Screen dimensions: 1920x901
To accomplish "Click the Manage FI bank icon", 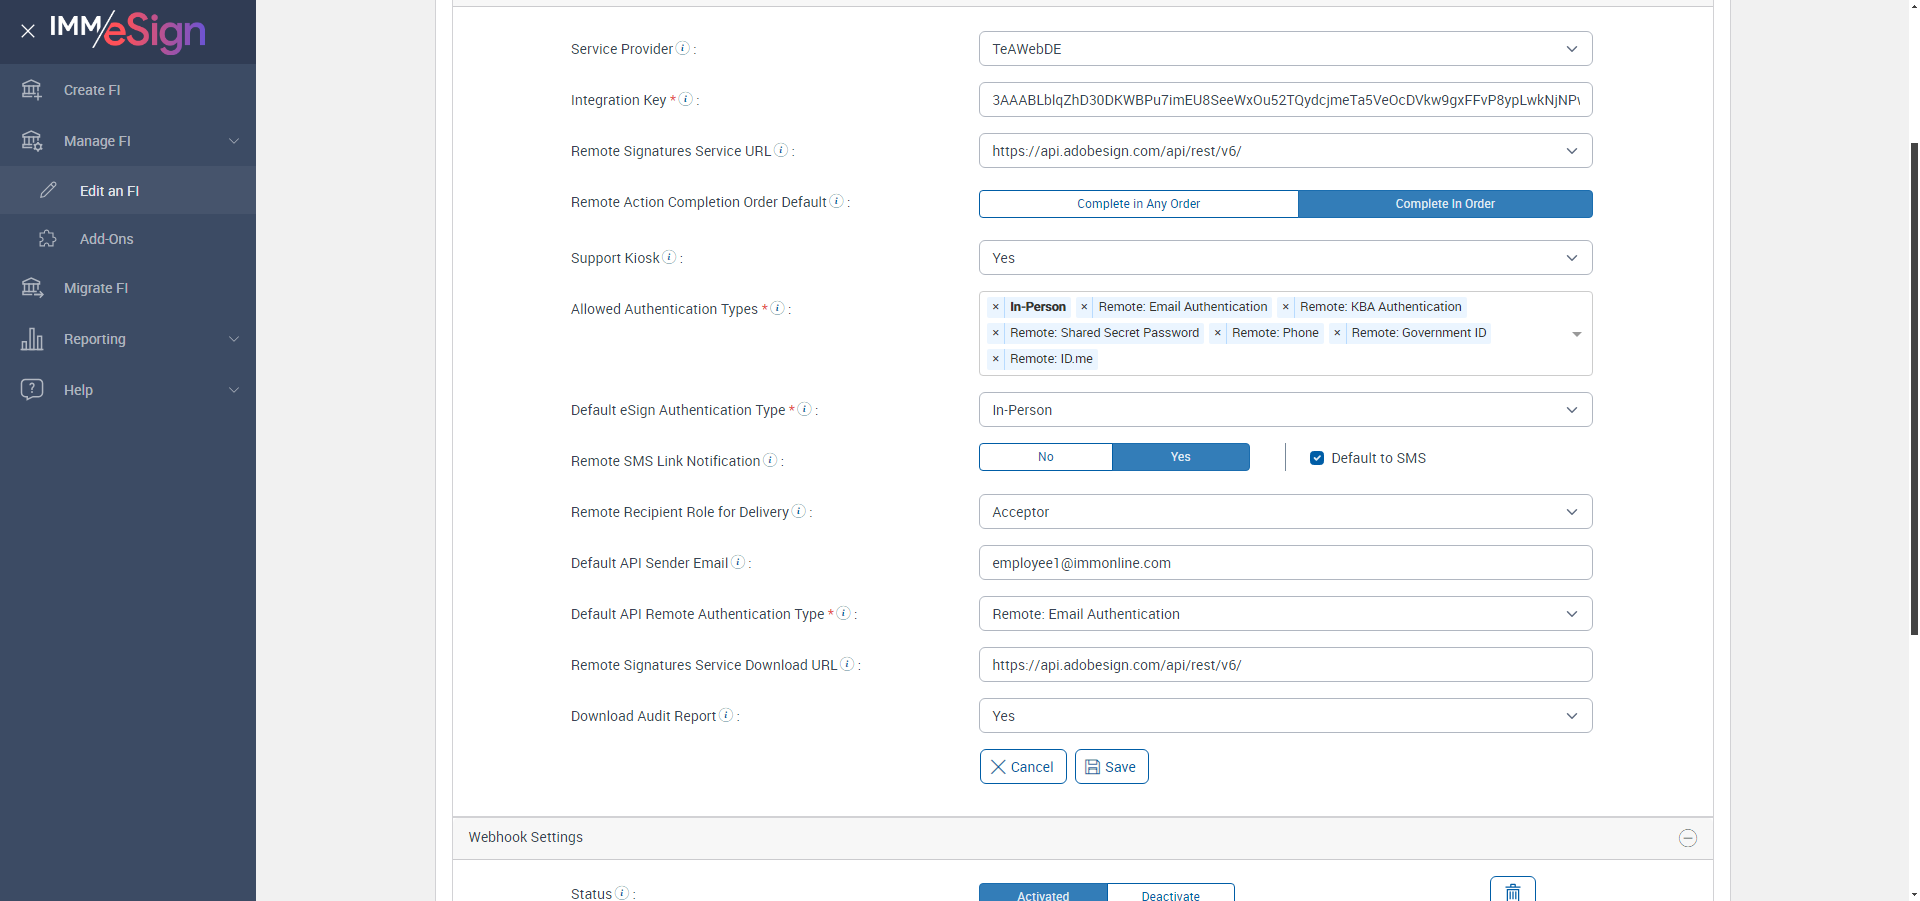I will pyautogui.click(x=32, y=141).
